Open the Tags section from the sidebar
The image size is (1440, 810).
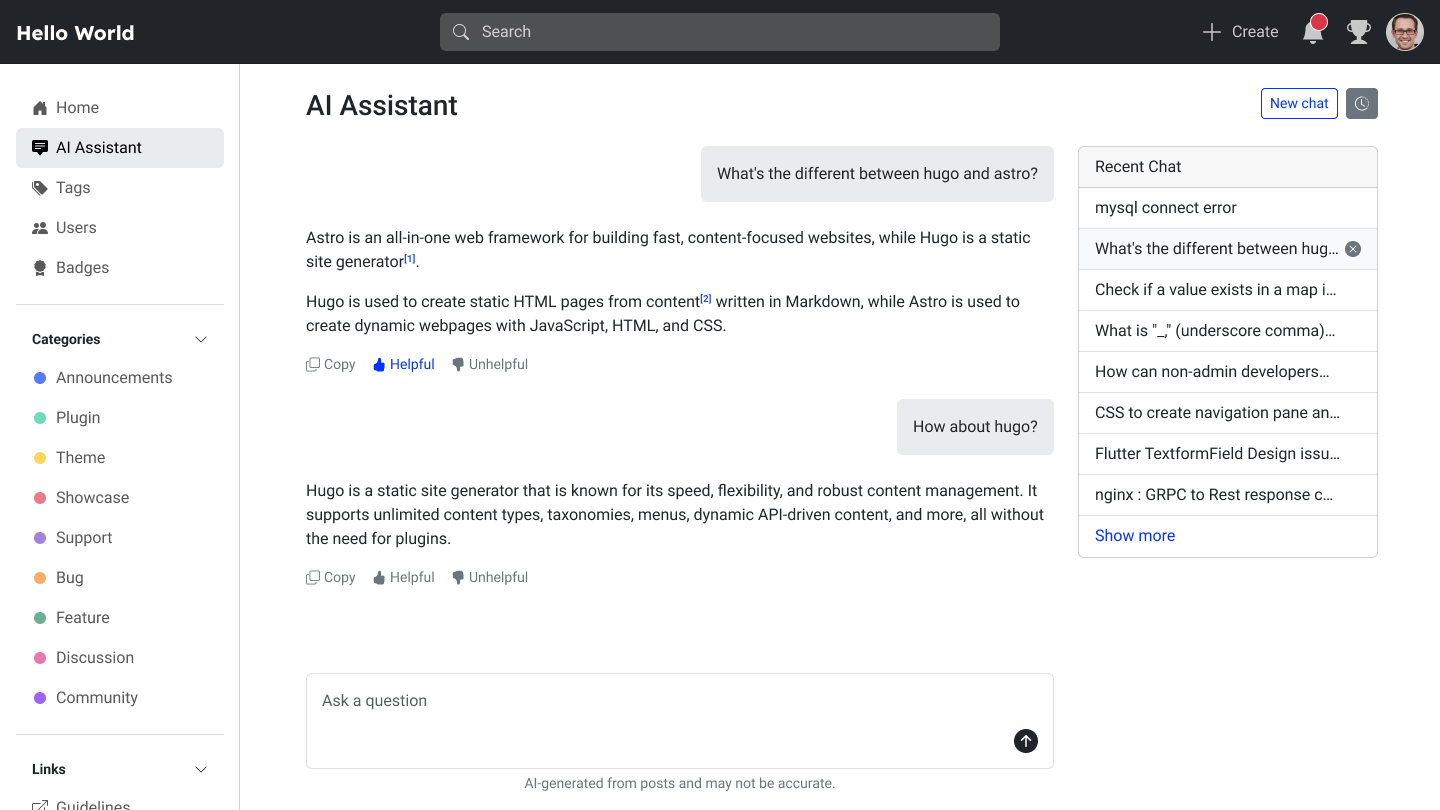point(72,187)
